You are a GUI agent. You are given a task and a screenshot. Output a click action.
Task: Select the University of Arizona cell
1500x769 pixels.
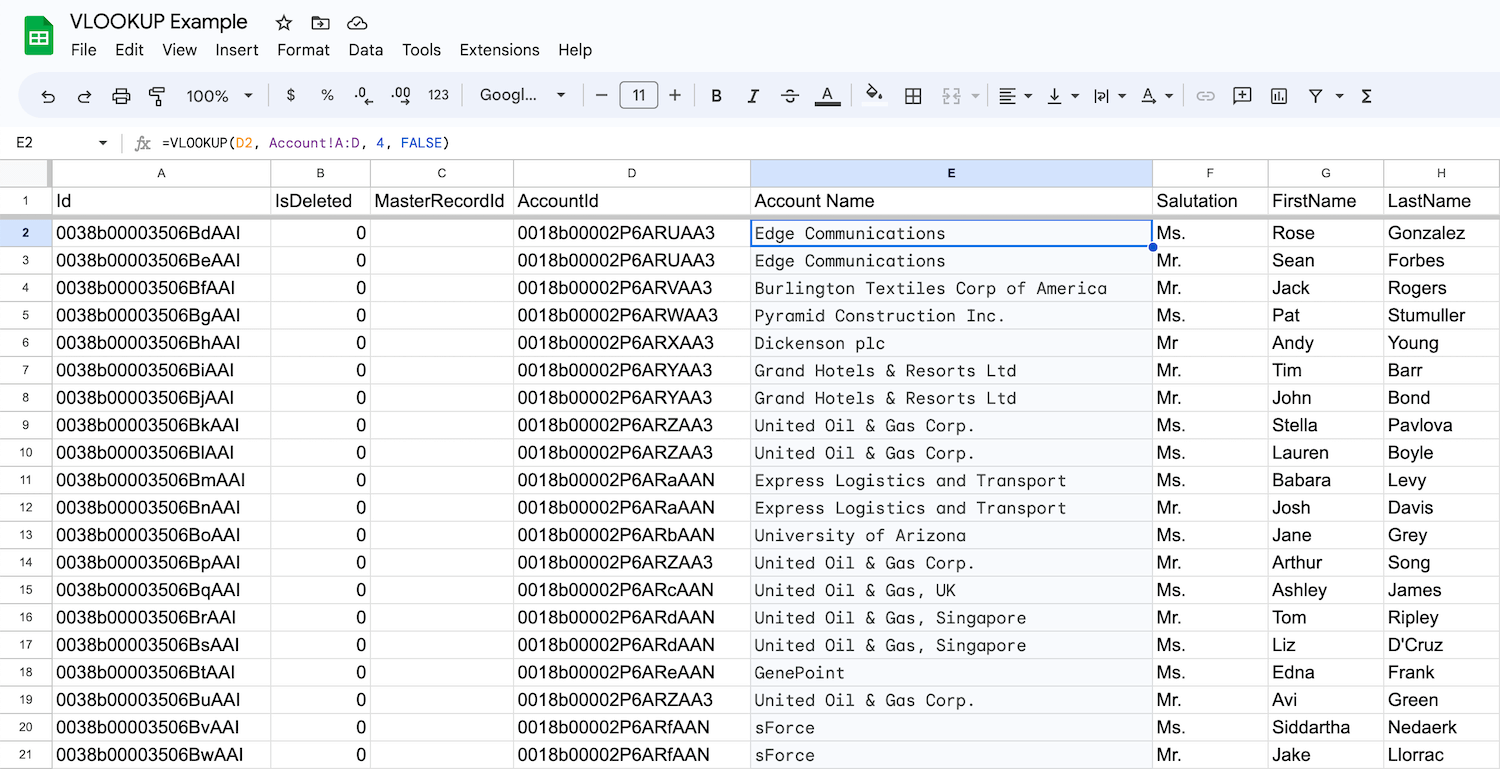pos(951,536)
